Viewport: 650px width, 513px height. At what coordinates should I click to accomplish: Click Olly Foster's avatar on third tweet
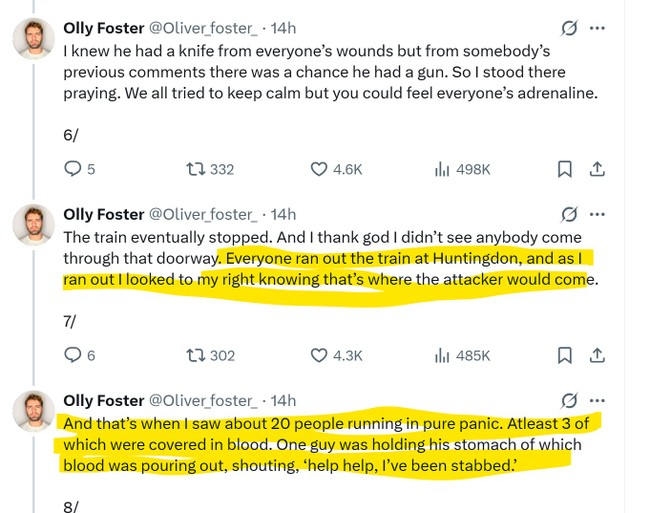coord(33,412)
